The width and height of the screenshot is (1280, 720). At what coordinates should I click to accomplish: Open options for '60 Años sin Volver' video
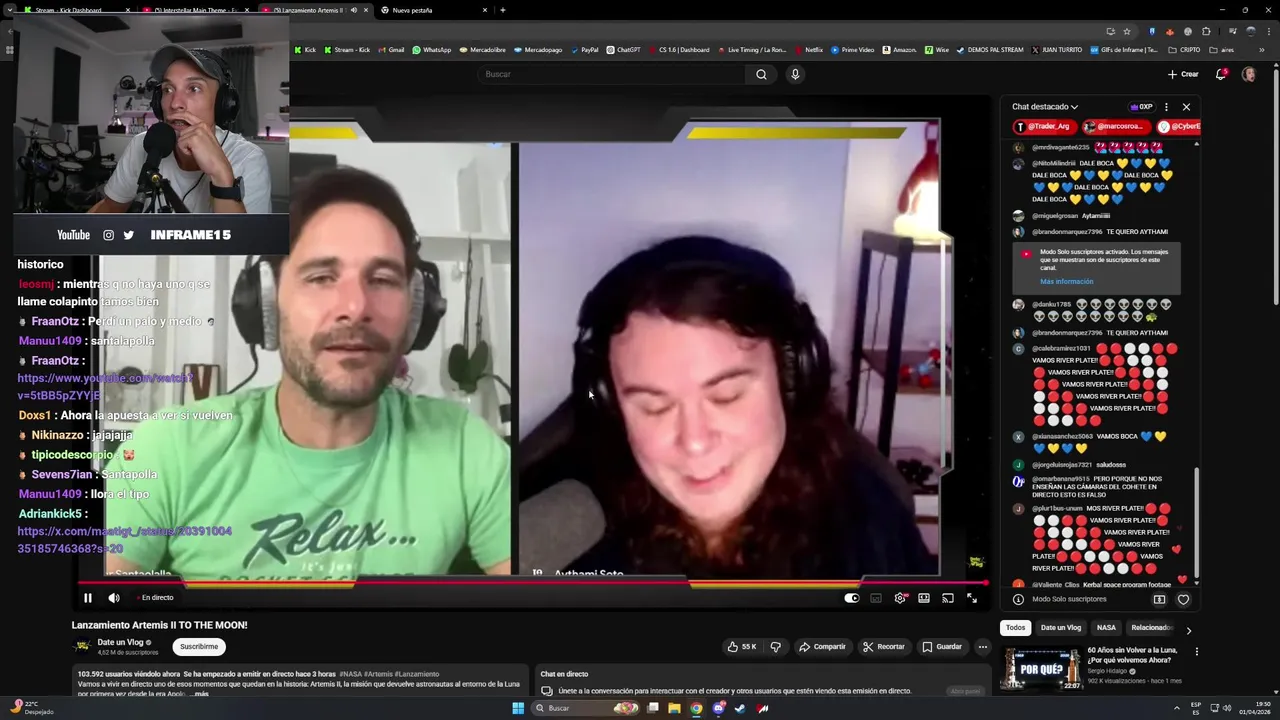(x=1196, y=652)
